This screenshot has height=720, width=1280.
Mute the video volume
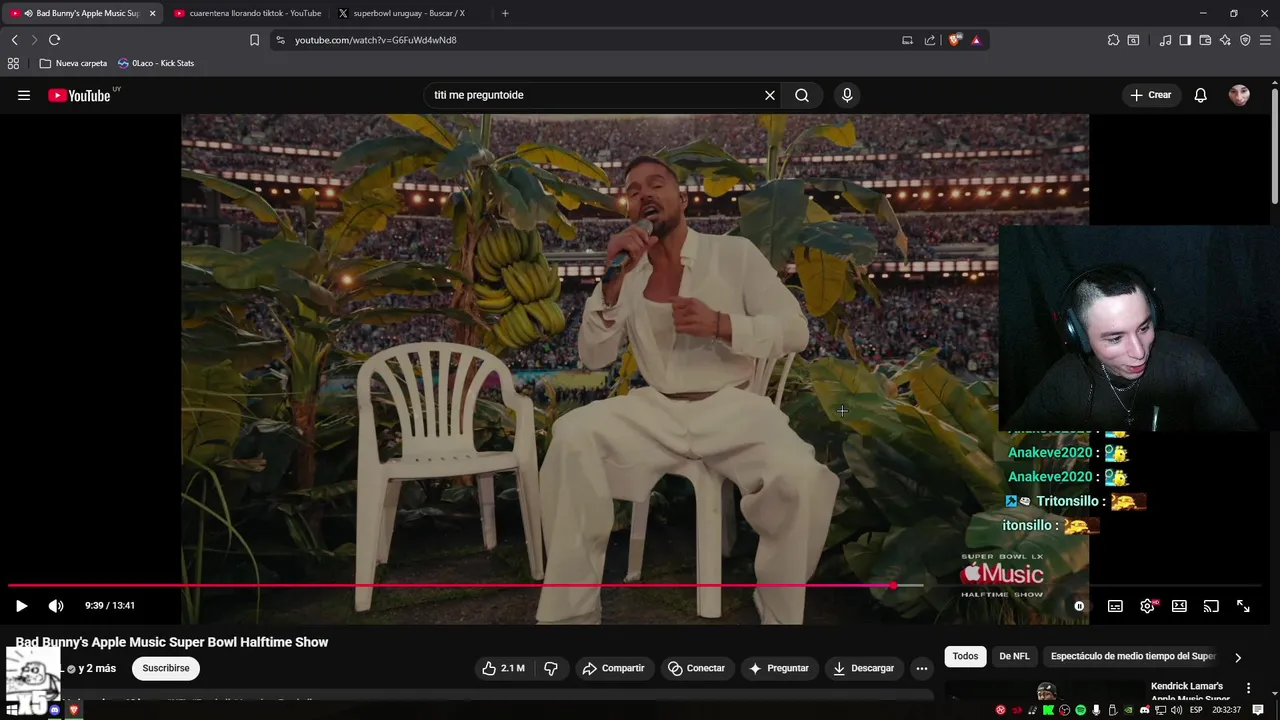pyautogui.click(x=56, y=606)
